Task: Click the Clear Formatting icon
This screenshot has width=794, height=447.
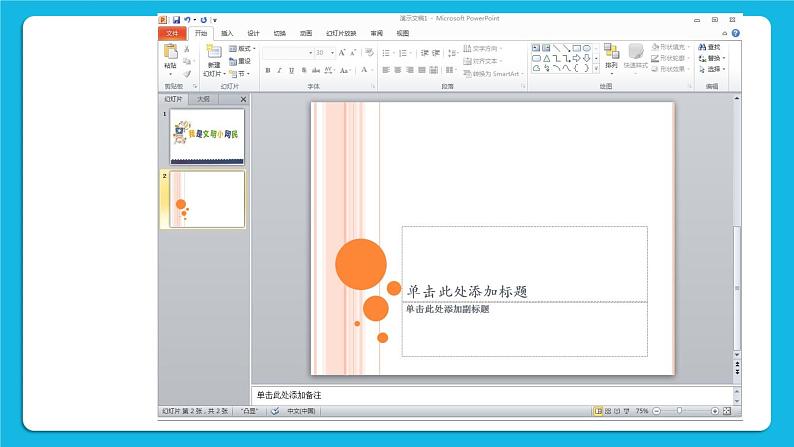Action: 369,53
